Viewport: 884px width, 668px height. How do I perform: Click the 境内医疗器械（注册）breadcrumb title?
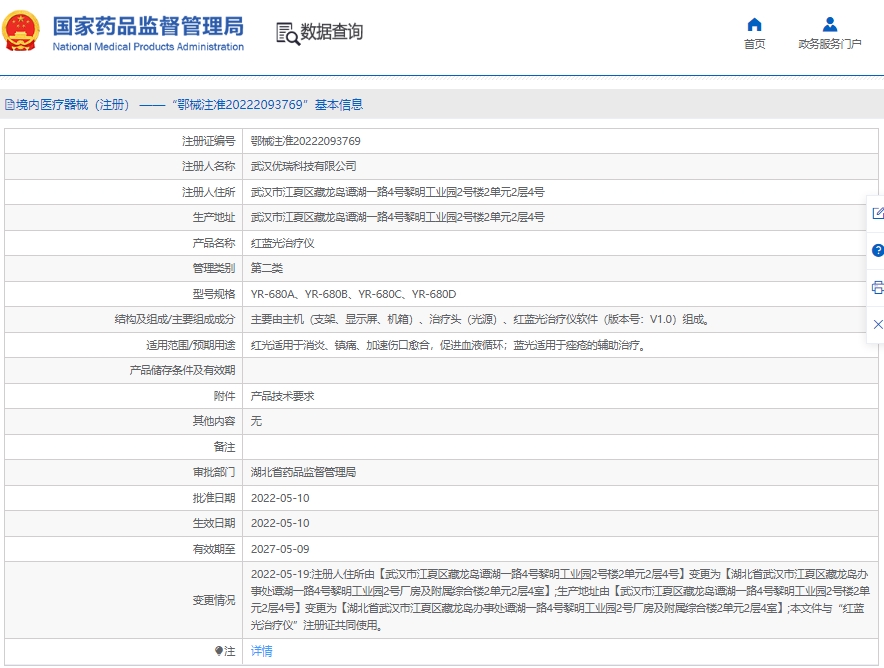tap(73, 105)
